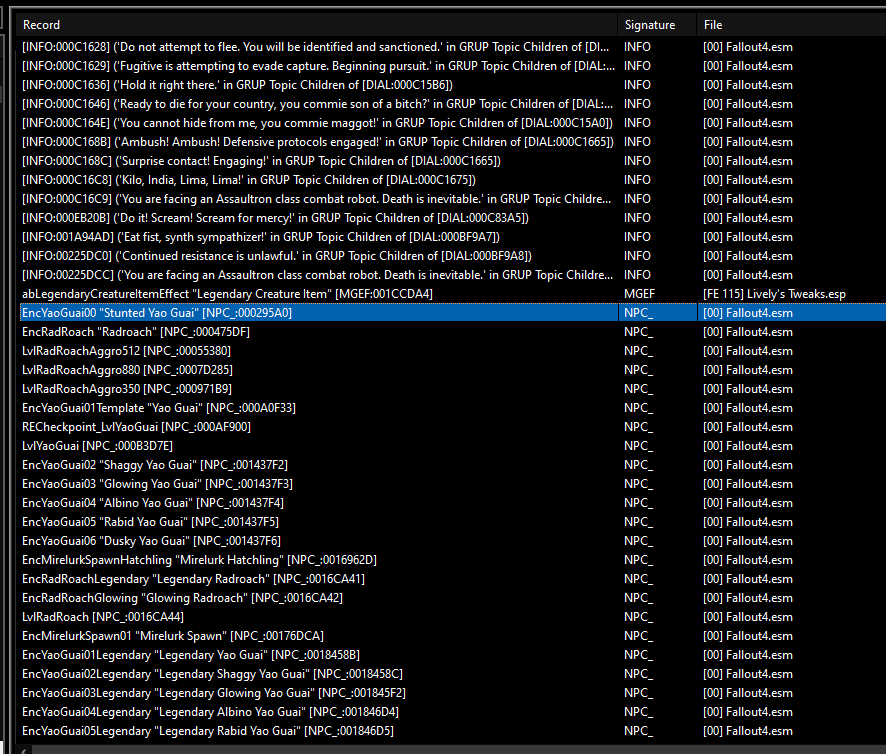Select EncYaoGuai03 "Glowing Yao Guai" record
Screen dimensions: 886x754
452,484
